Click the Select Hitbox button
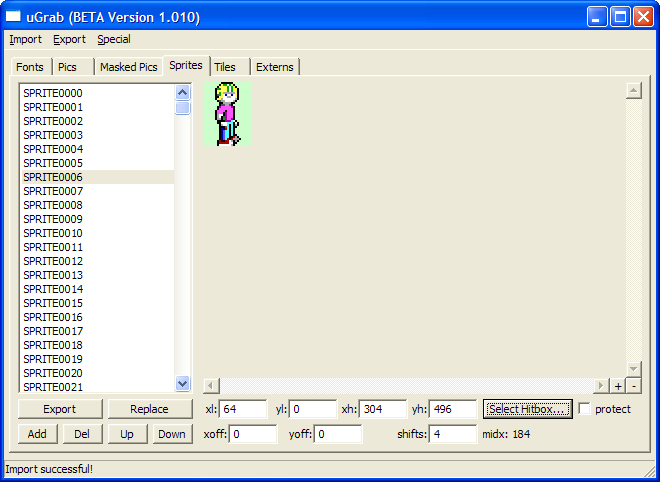Screen dimensions: 660x482 point(528,409)
